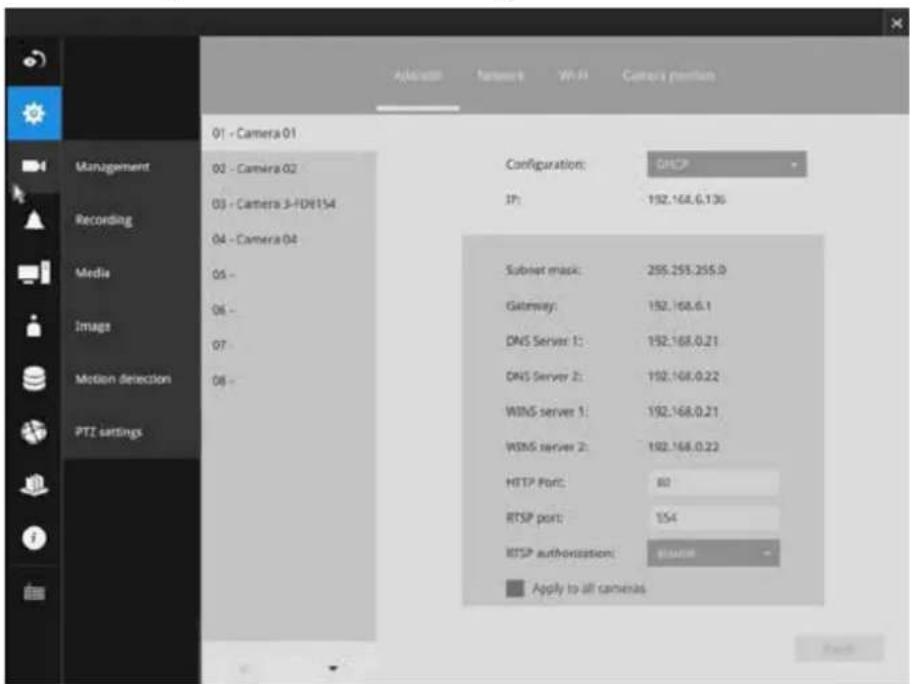Open the RTSP authorization dropdown
Image resolution: width=912 pixels, height=684 pixels.
[x=713, y=554]
